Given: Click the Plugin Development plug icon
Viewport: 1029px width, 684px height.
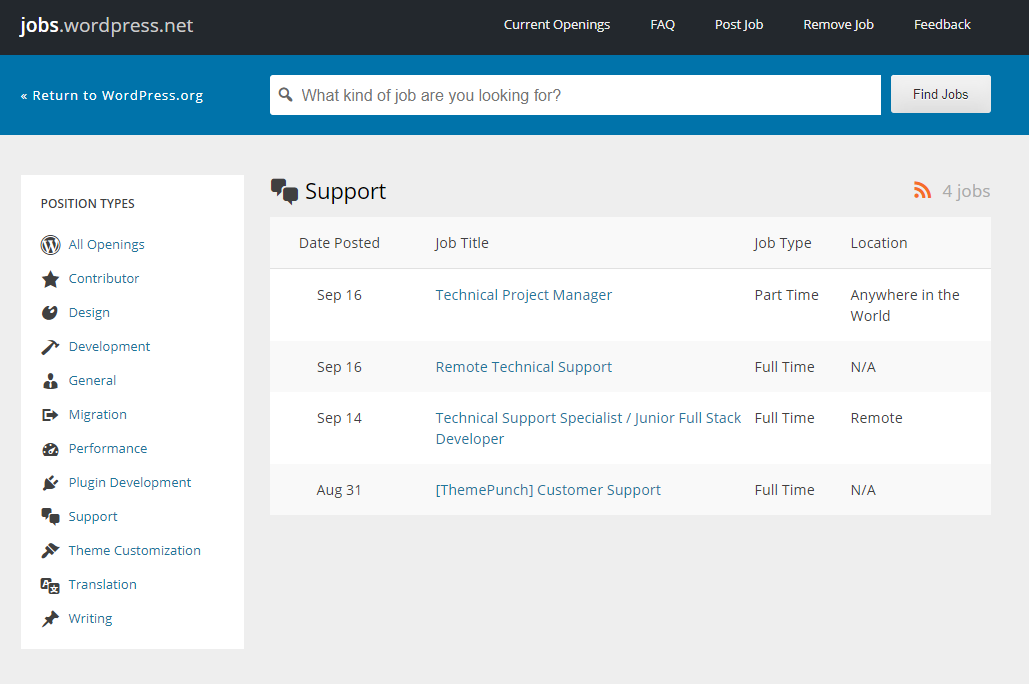Looking at the screenshot, I should [x=50, y=483].
